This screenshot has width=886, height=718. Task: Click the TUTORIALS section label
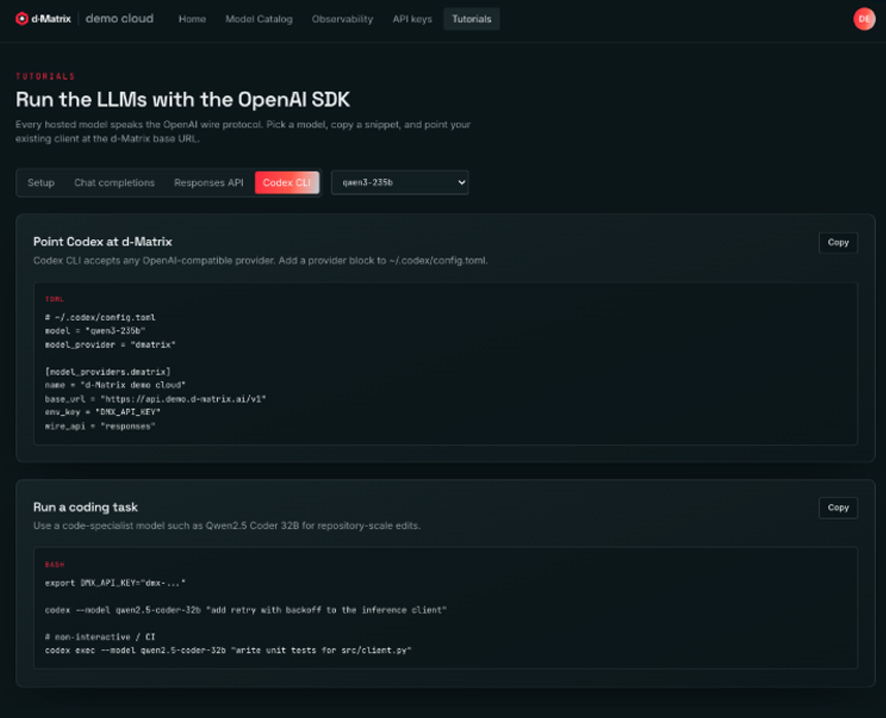point(45,76)
